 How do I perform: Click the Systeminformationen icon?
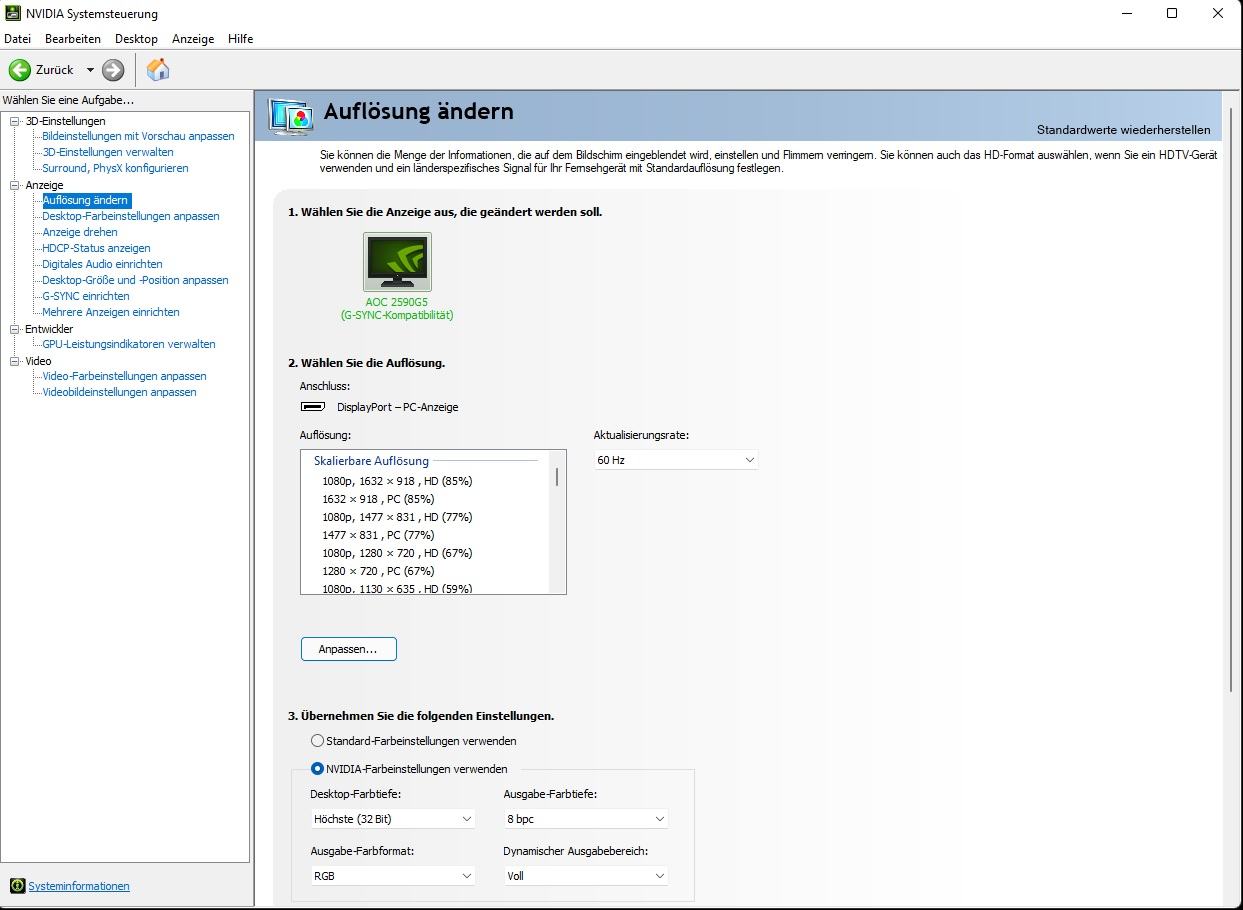tap(17, 886)
